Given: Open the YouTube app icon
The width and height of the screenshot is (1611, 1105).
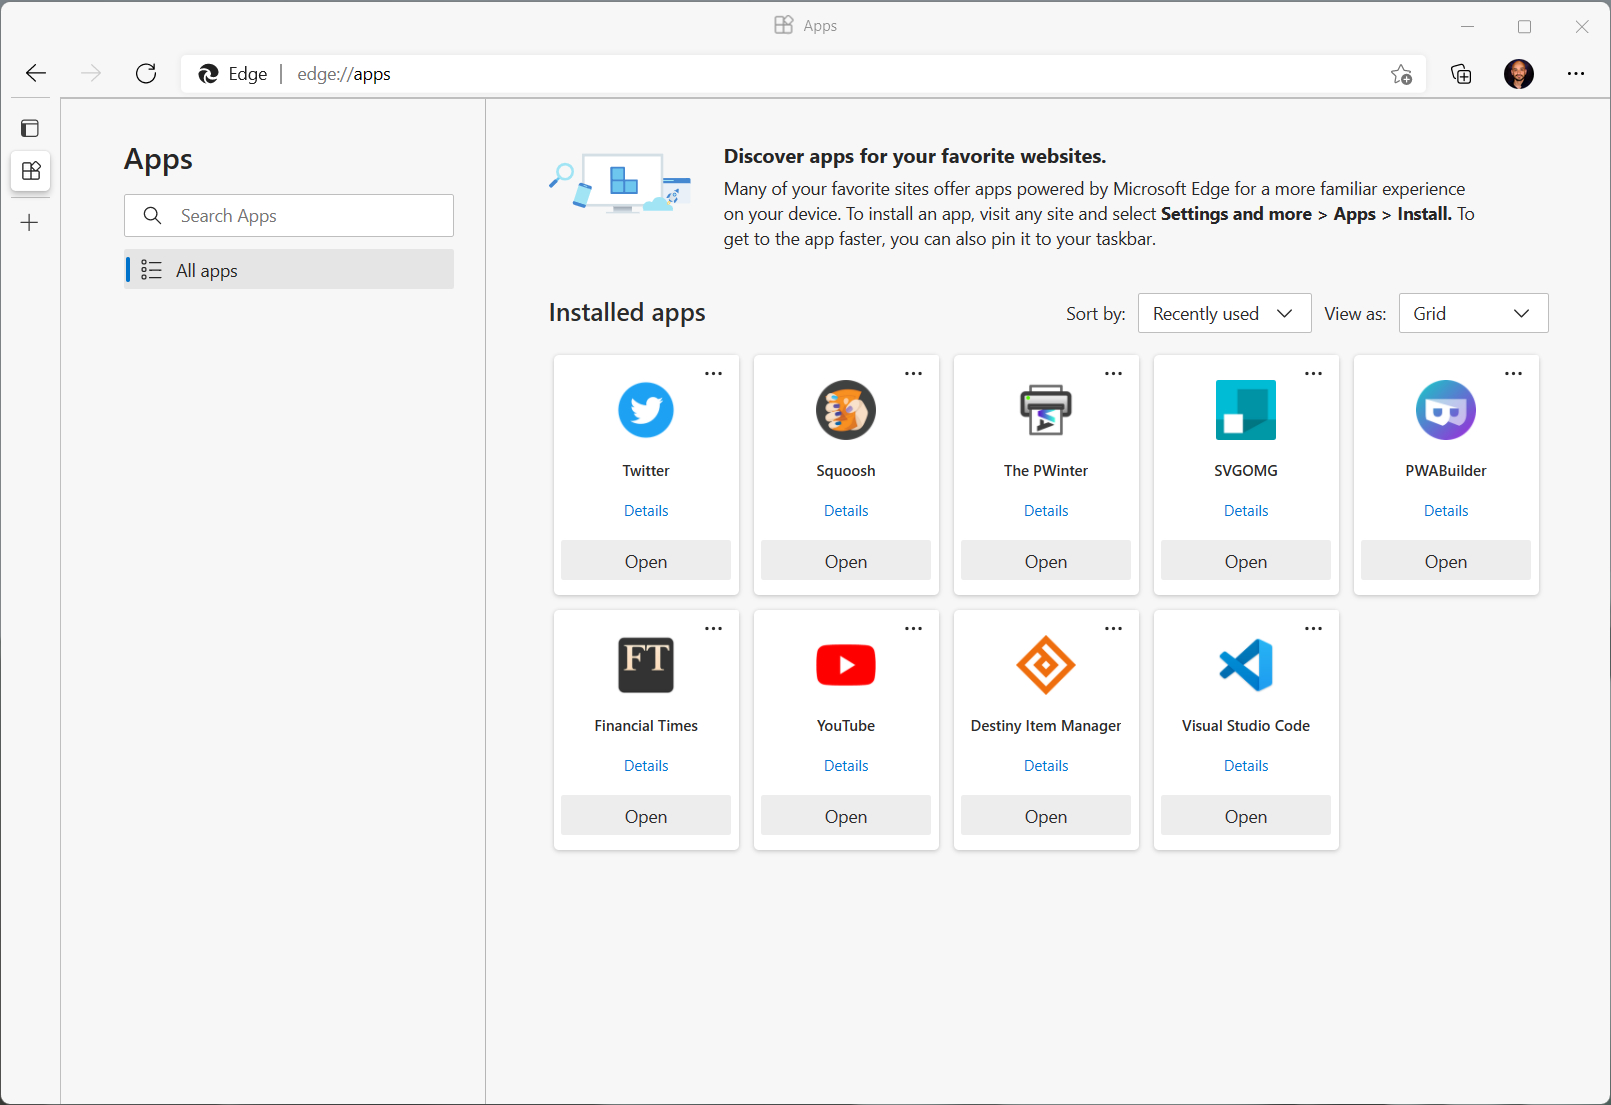Looking at the screenshot, I should pyautogui.click(x=845, y=665).
